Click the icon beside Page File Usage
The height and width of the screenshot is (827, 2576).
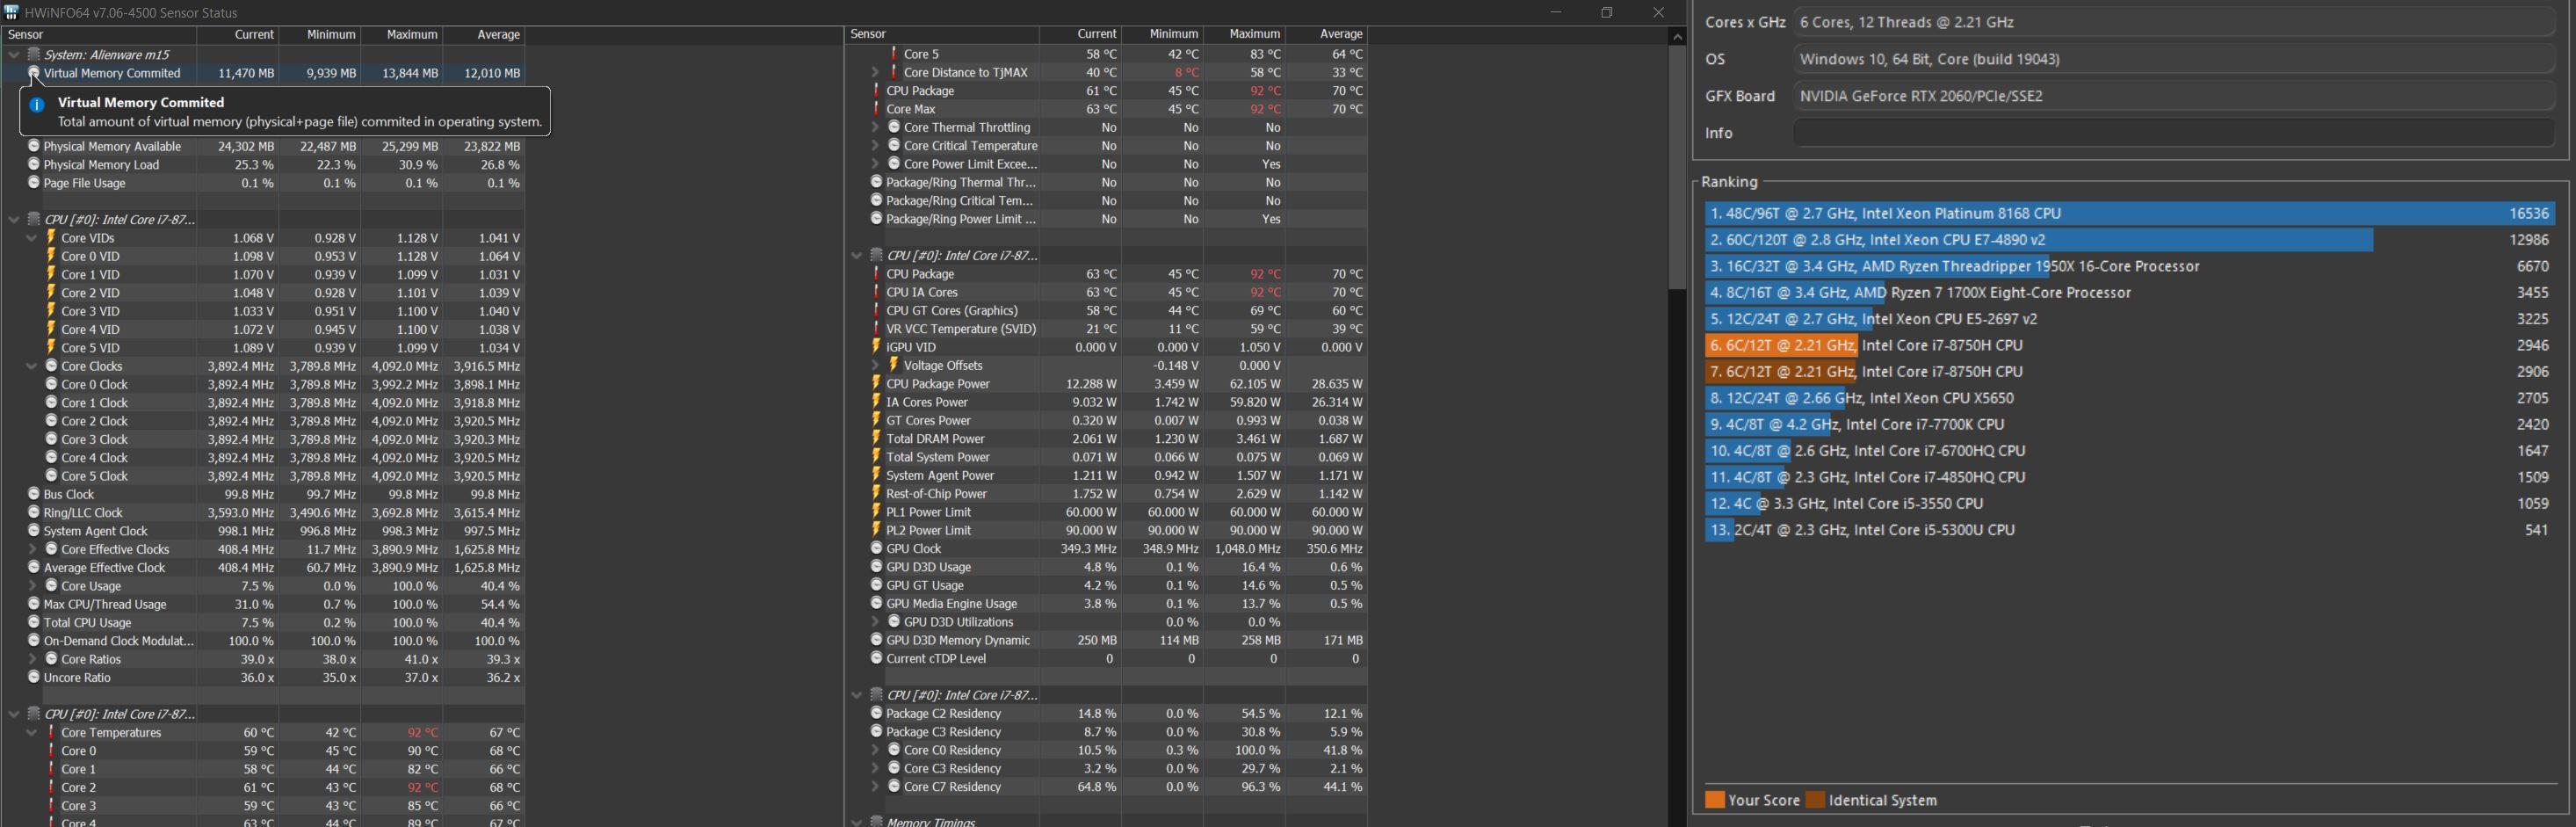click(34, 183)
